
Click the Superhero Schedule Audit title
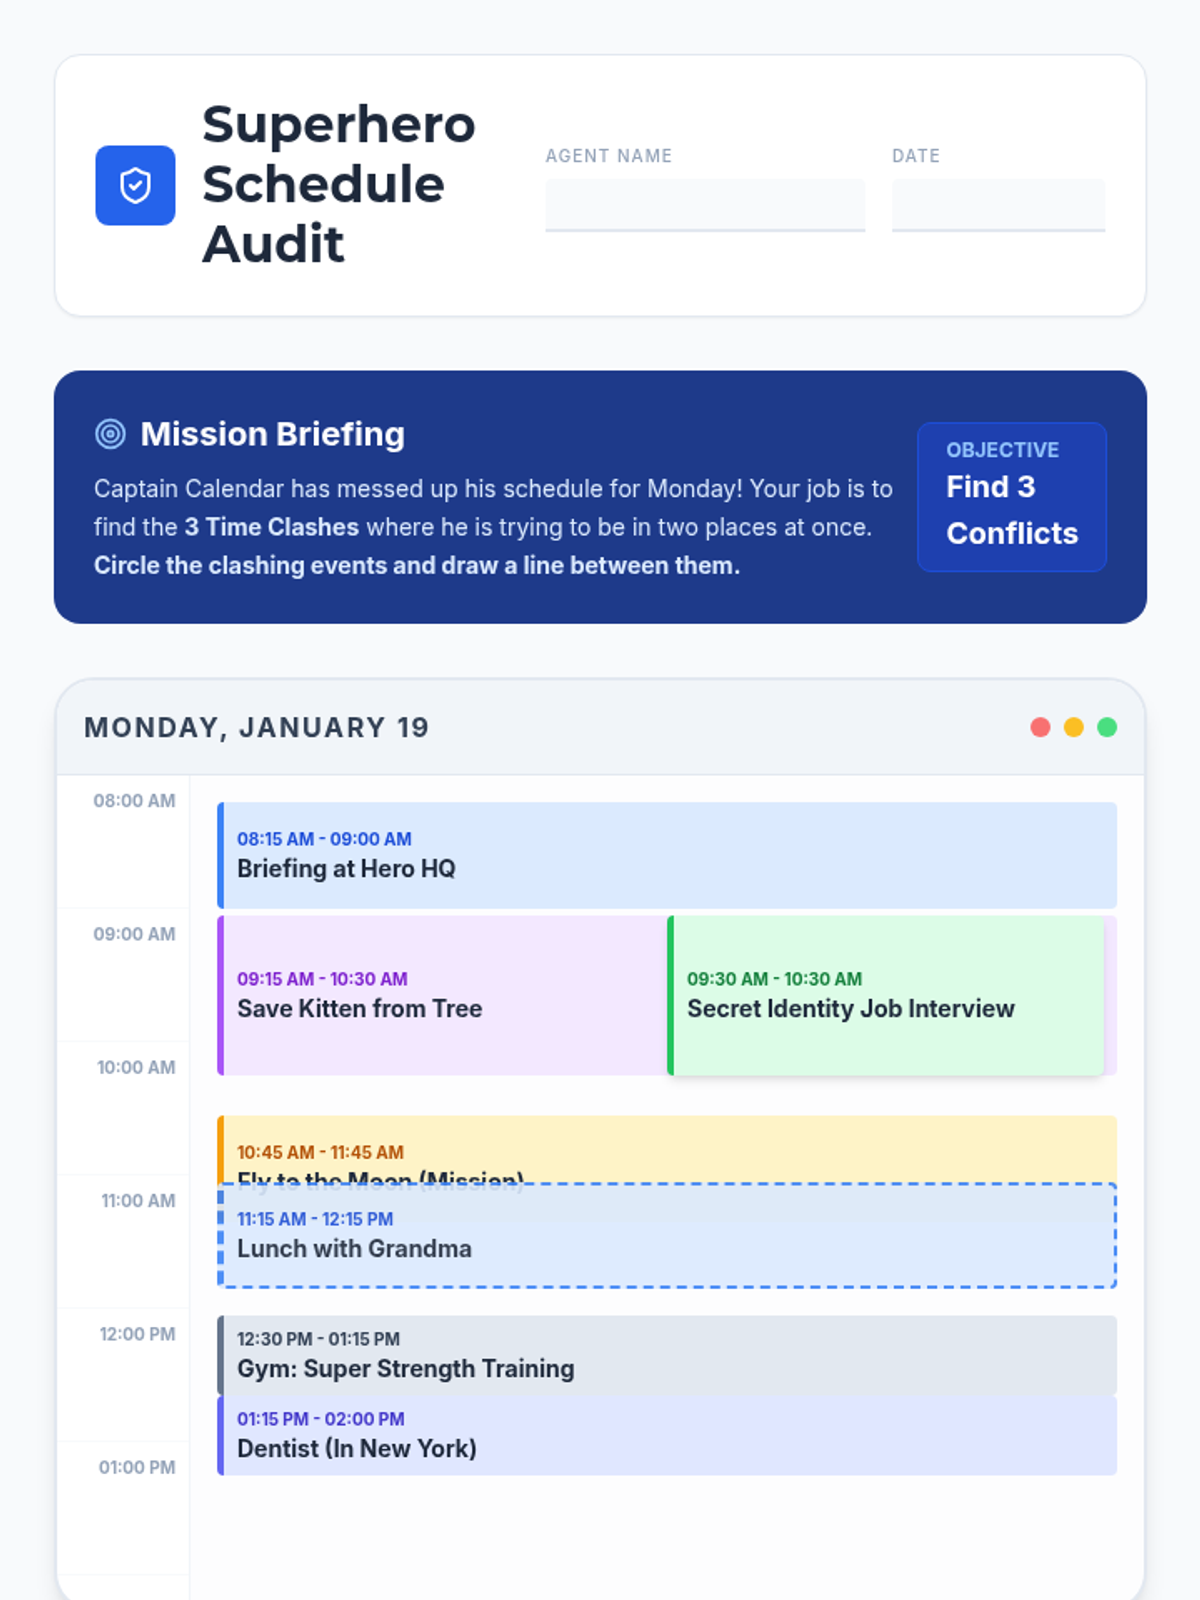pos(338,185)
